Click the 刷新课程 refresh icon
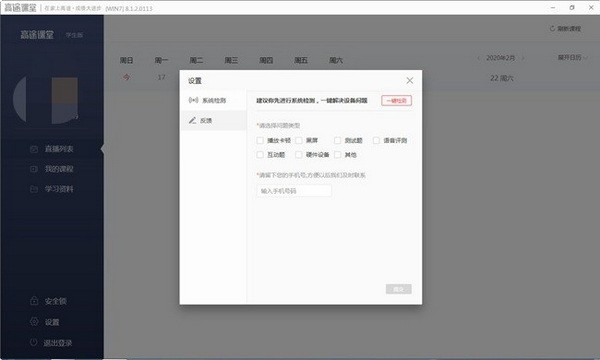This screenshot has height=360, width=600. tap(552, 28)
